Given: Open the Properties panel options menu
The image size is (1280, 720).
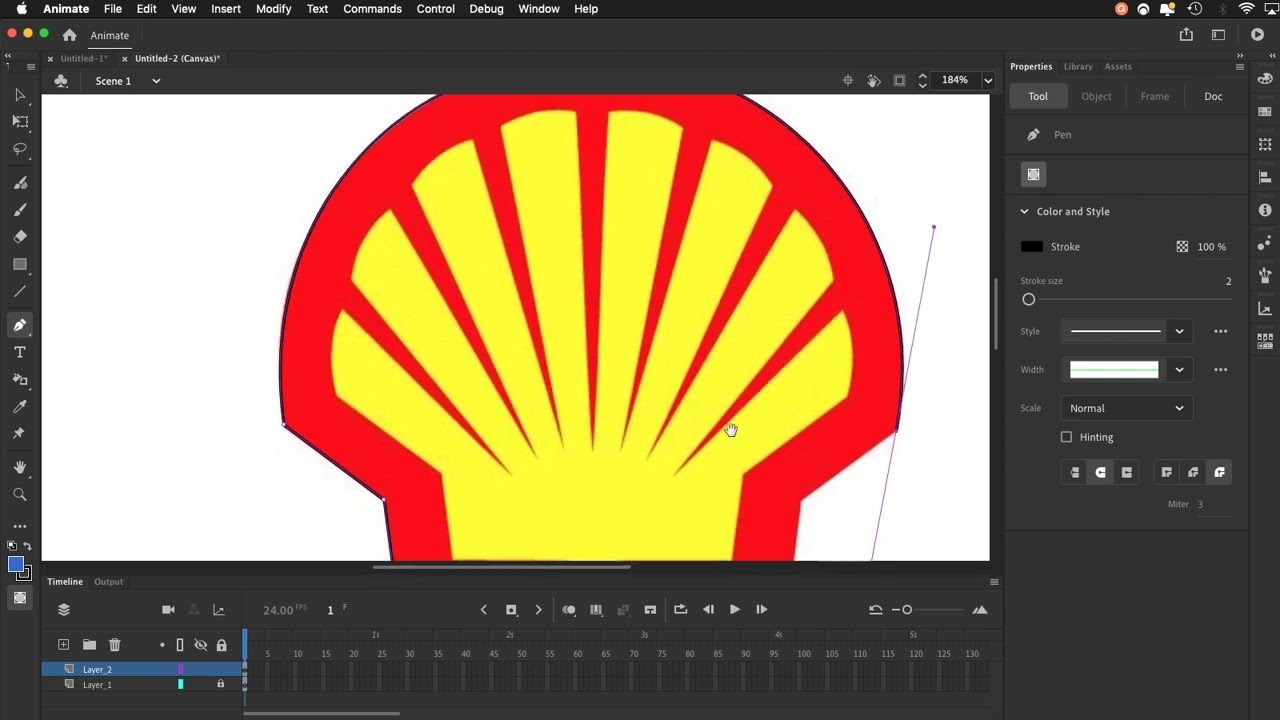Looking at the screenshot, I should tap(1240, 67).
